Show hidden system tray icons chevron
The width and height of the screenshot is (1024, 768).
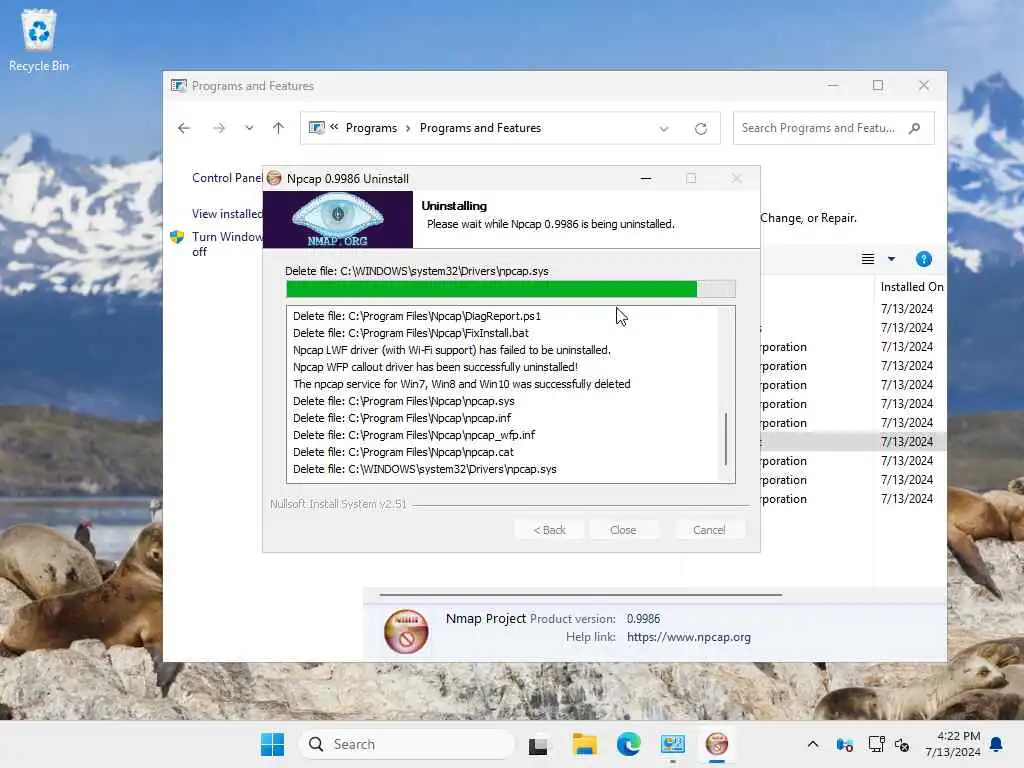[812, 744]
